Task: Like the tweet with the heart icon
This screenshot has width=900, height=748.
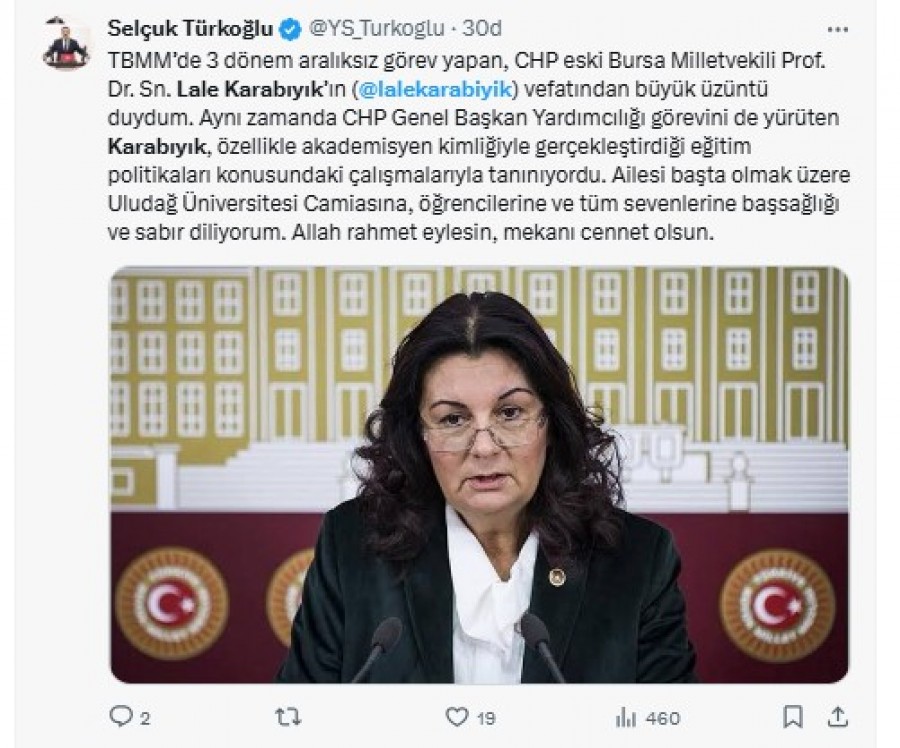Action: 457,716
